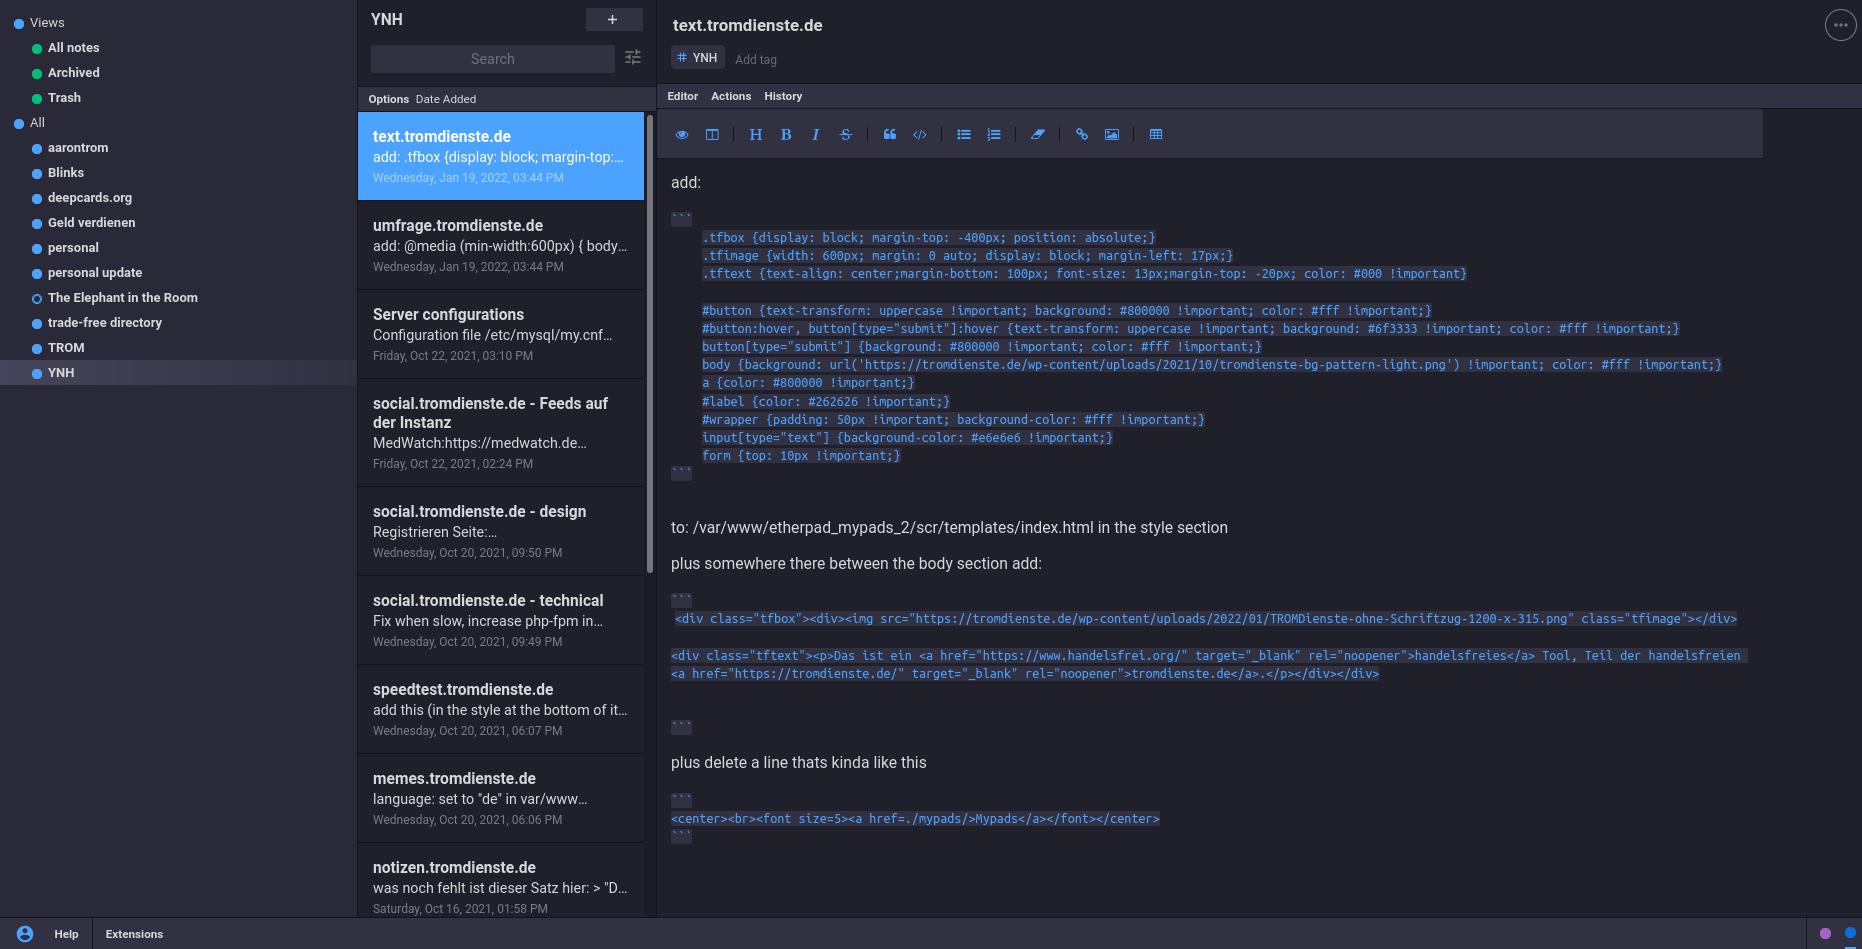This screenshot has width=1862, height=949.
Task: Open display filter options beside Search
Action: [633, 58]
